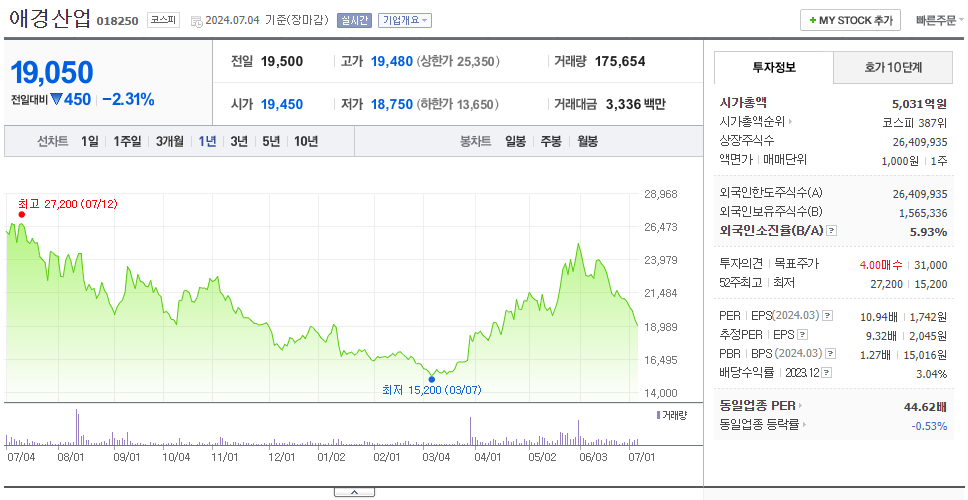Toggle the 실시간 realtime badge

click(354, 20)
